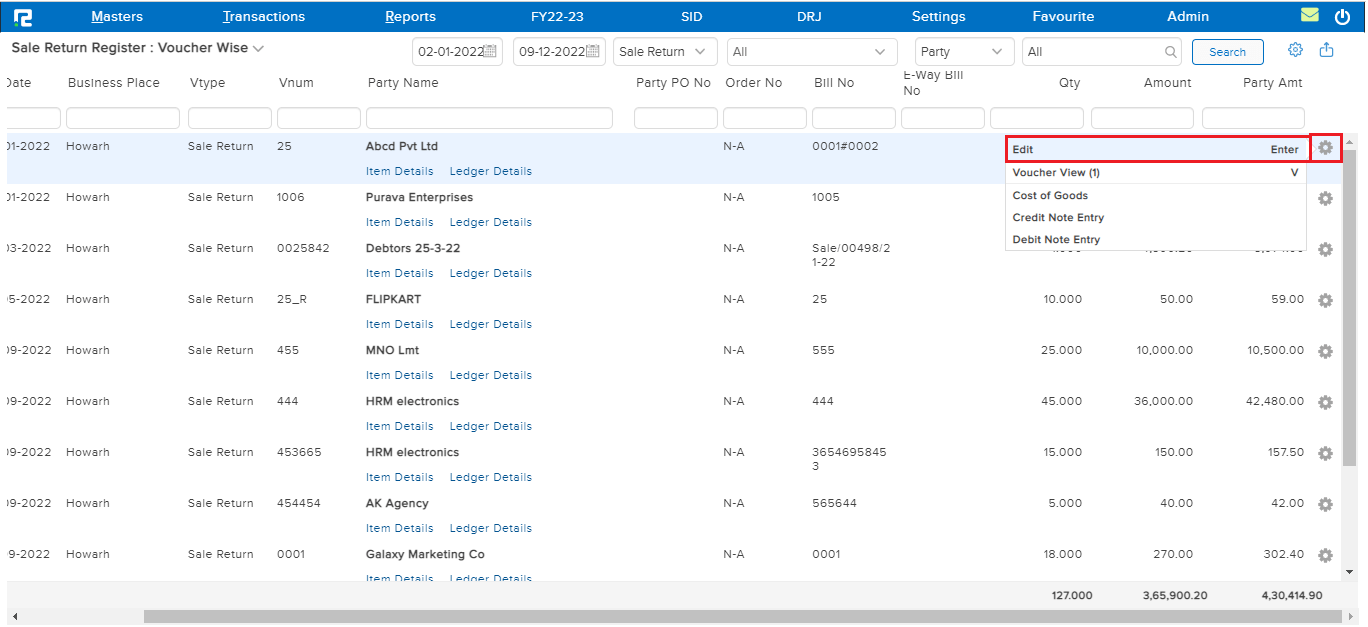Click the app logo in top-left corner

tap(22, 17)
